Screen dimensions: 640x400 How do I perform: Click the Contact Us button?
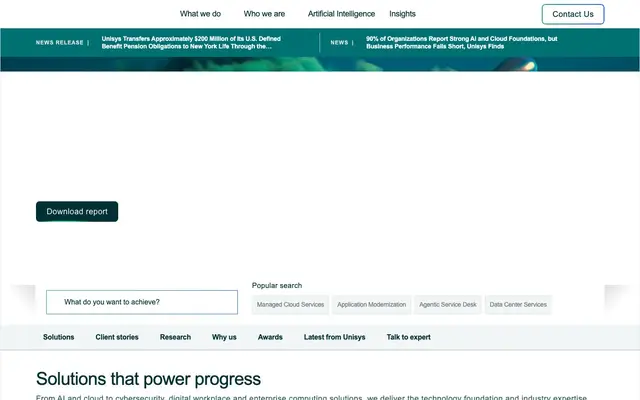(x=573, y=14)
